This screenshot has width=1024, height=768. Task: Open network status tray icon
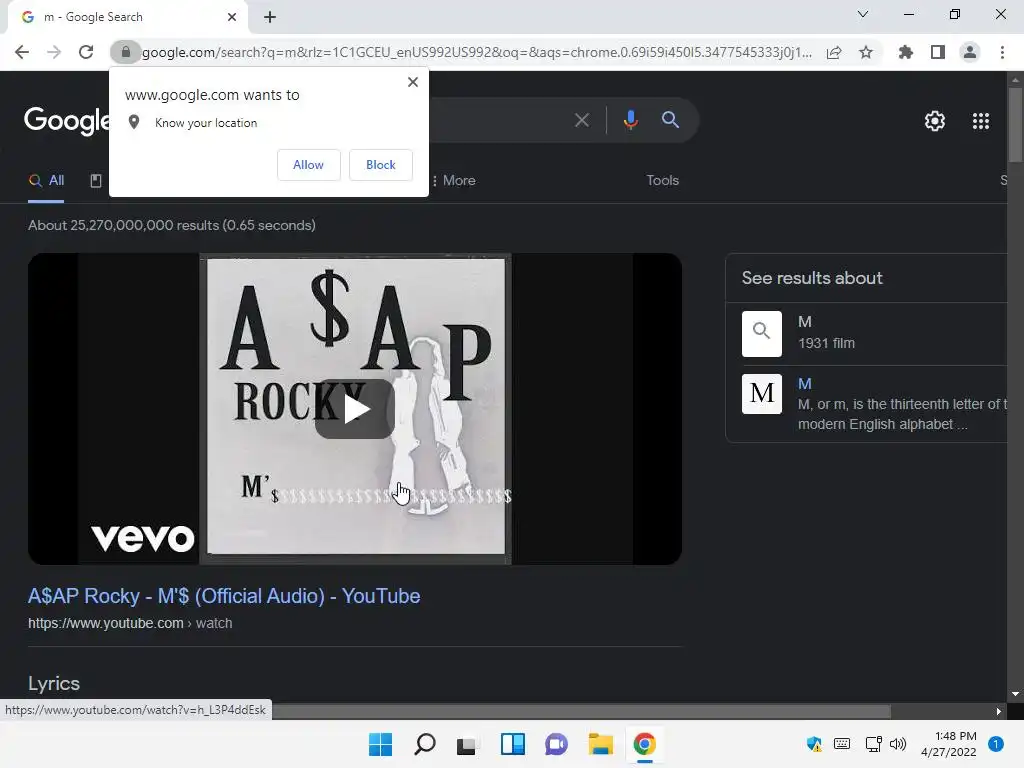[x=873, y=744]
